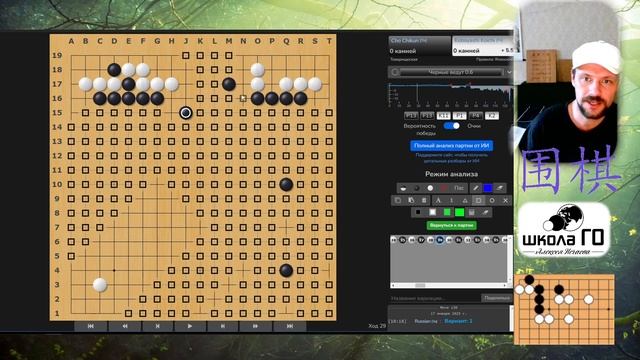
Task: Select the first black move in the tree strip
Action: [x=402, y=240]
